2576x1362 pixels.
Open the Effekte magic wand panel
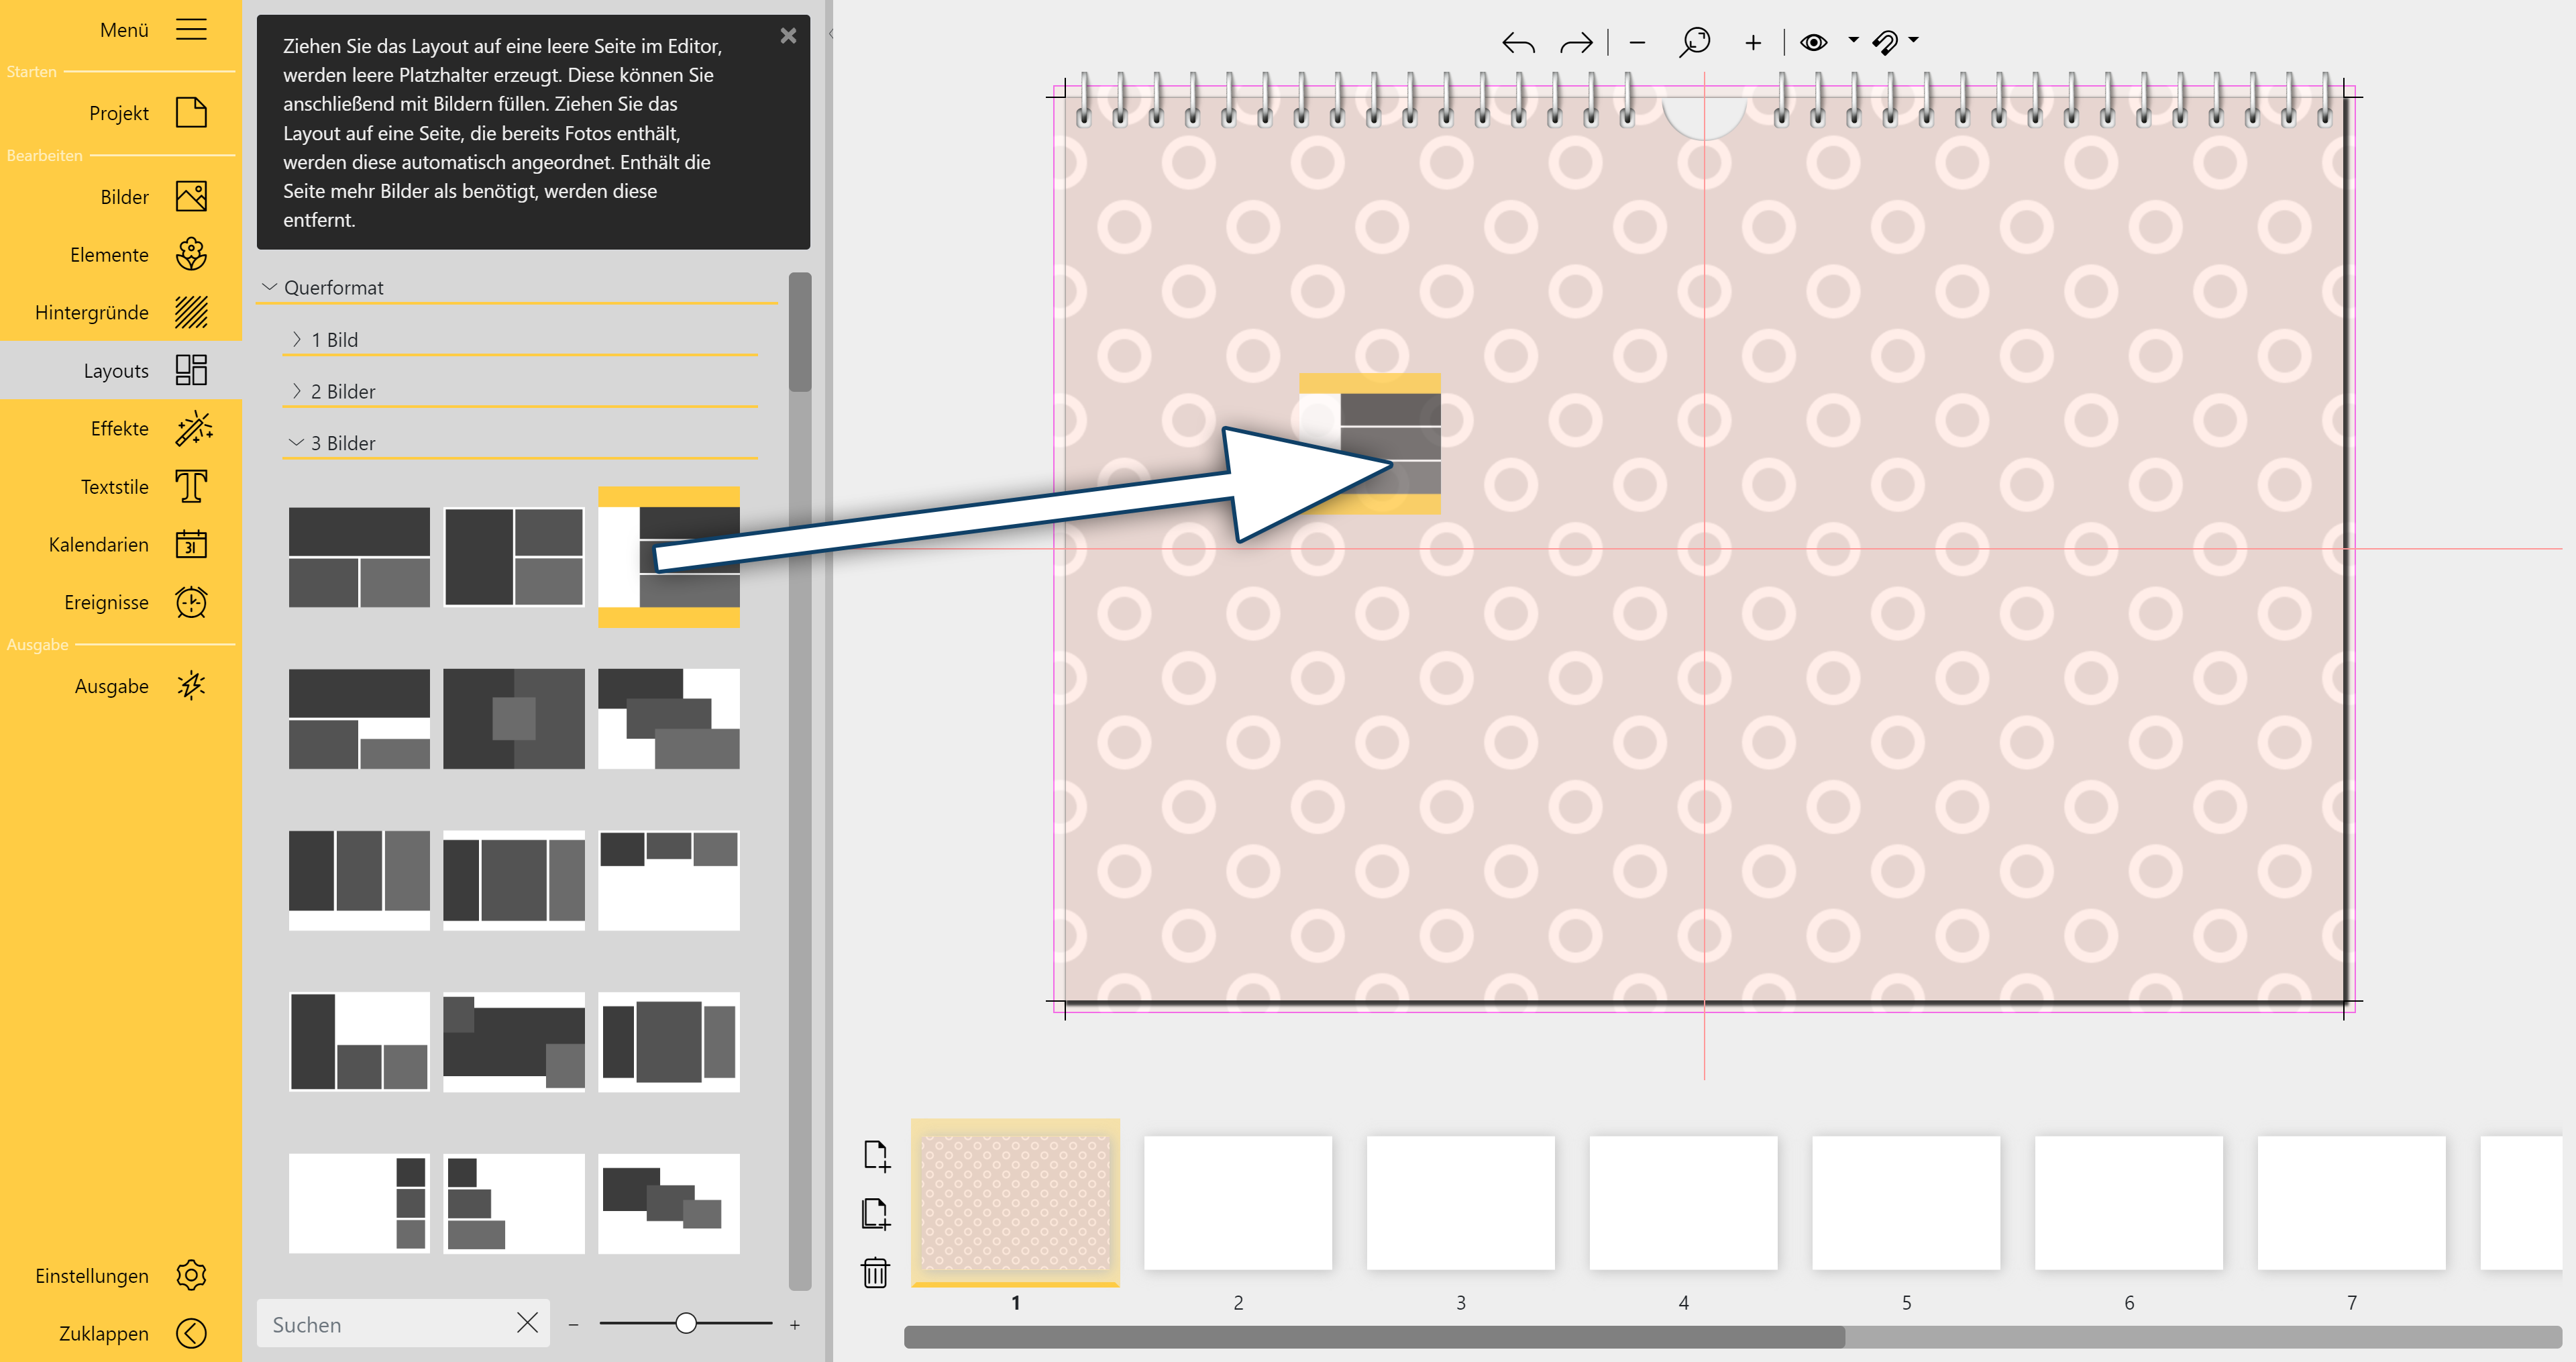click(x=120, y=429)
